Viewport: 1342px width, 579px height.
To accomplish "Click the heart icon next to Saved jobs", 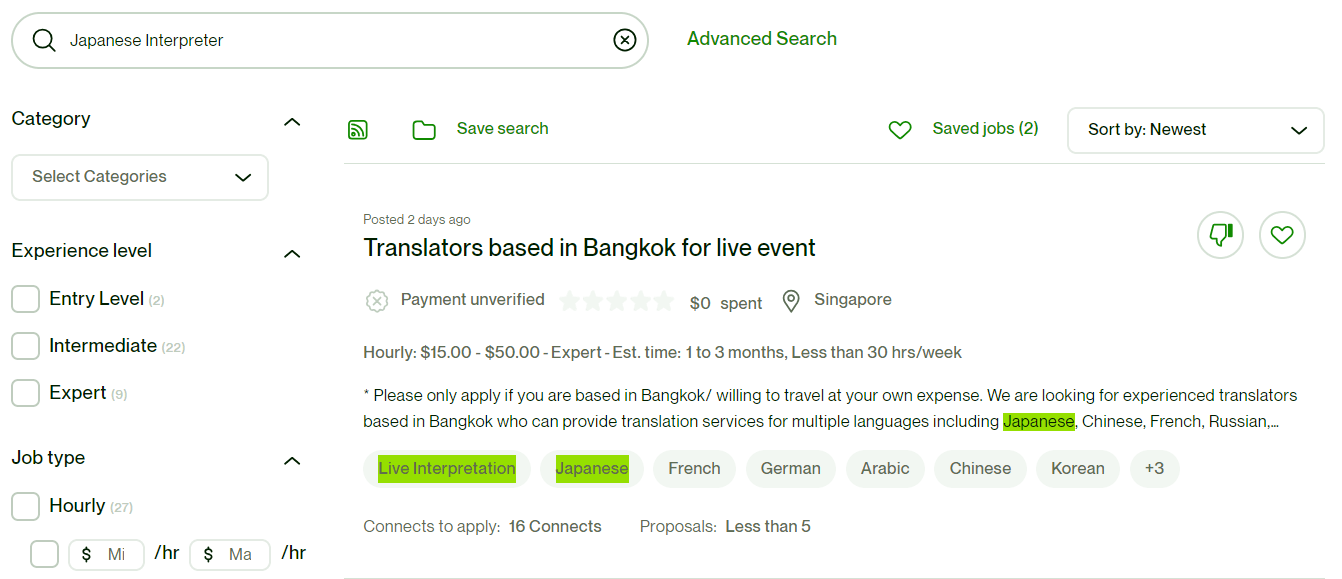I will [x=900, y=130].
